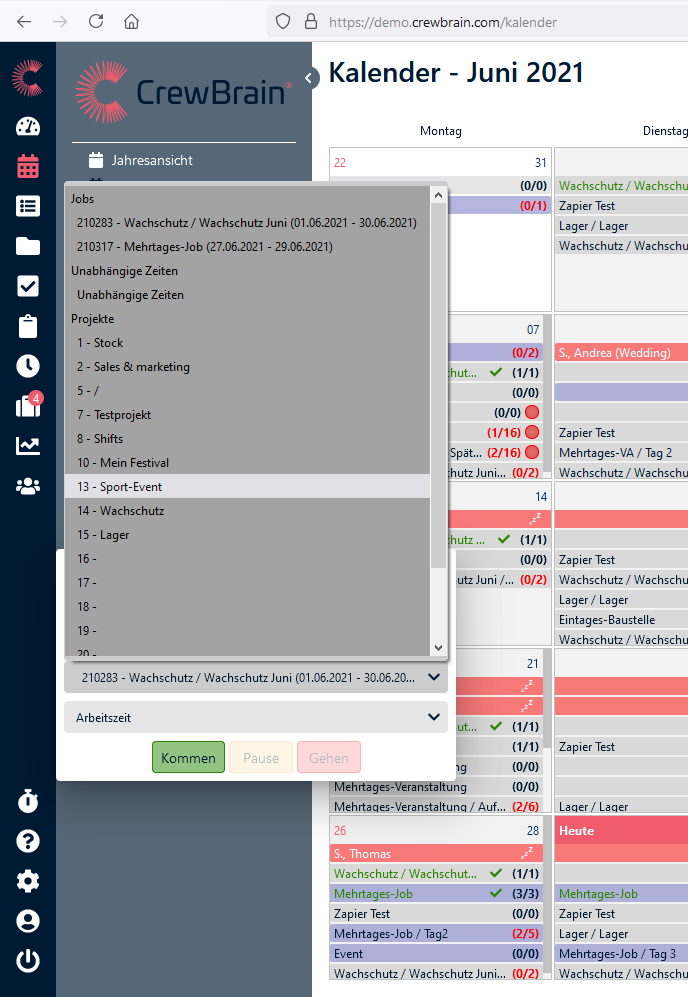Image resolution: width=688 pixels, height=997 pixels.
Task: Open Jahresansicht in the side menu
Action: (152, 160)
